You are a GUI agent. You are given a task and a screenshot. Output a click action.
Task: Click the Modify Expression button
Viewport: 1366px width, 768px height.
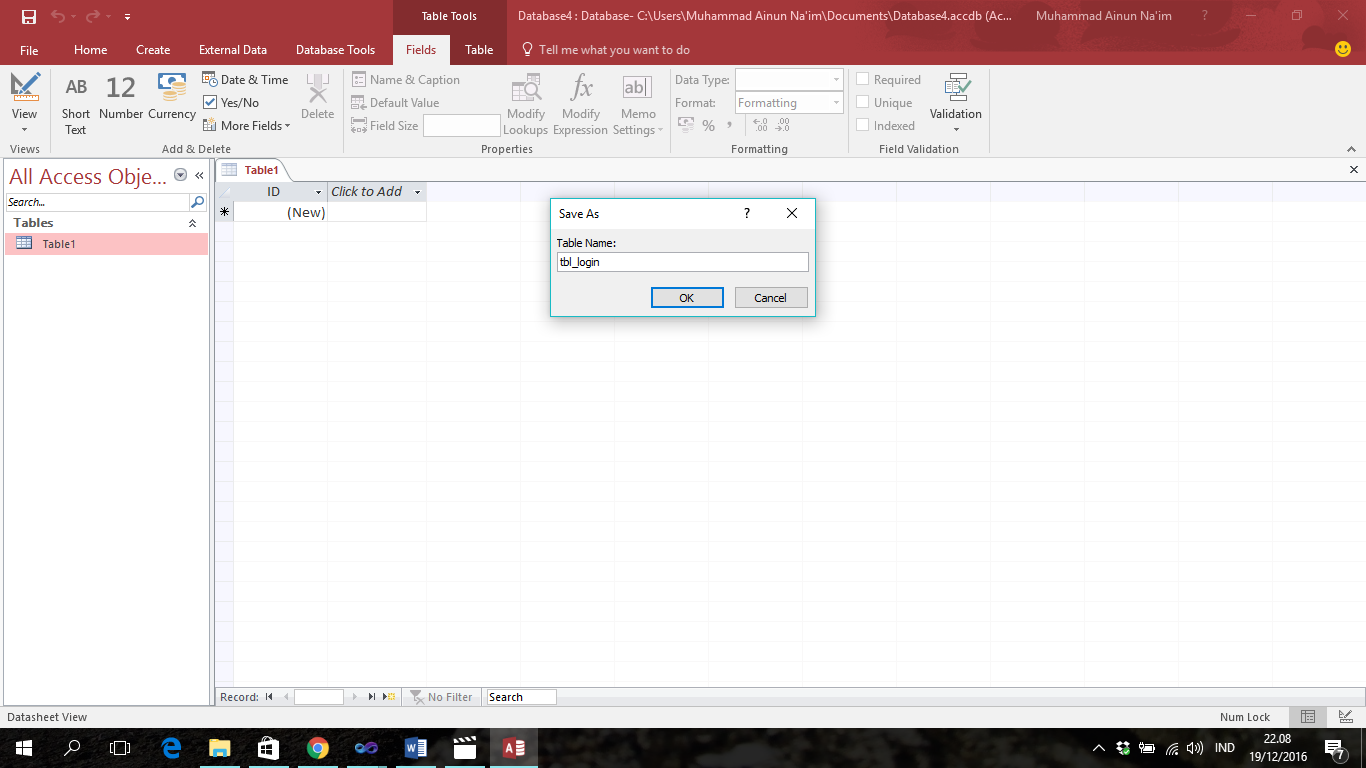pyautogui.click(x=581, y=104)
